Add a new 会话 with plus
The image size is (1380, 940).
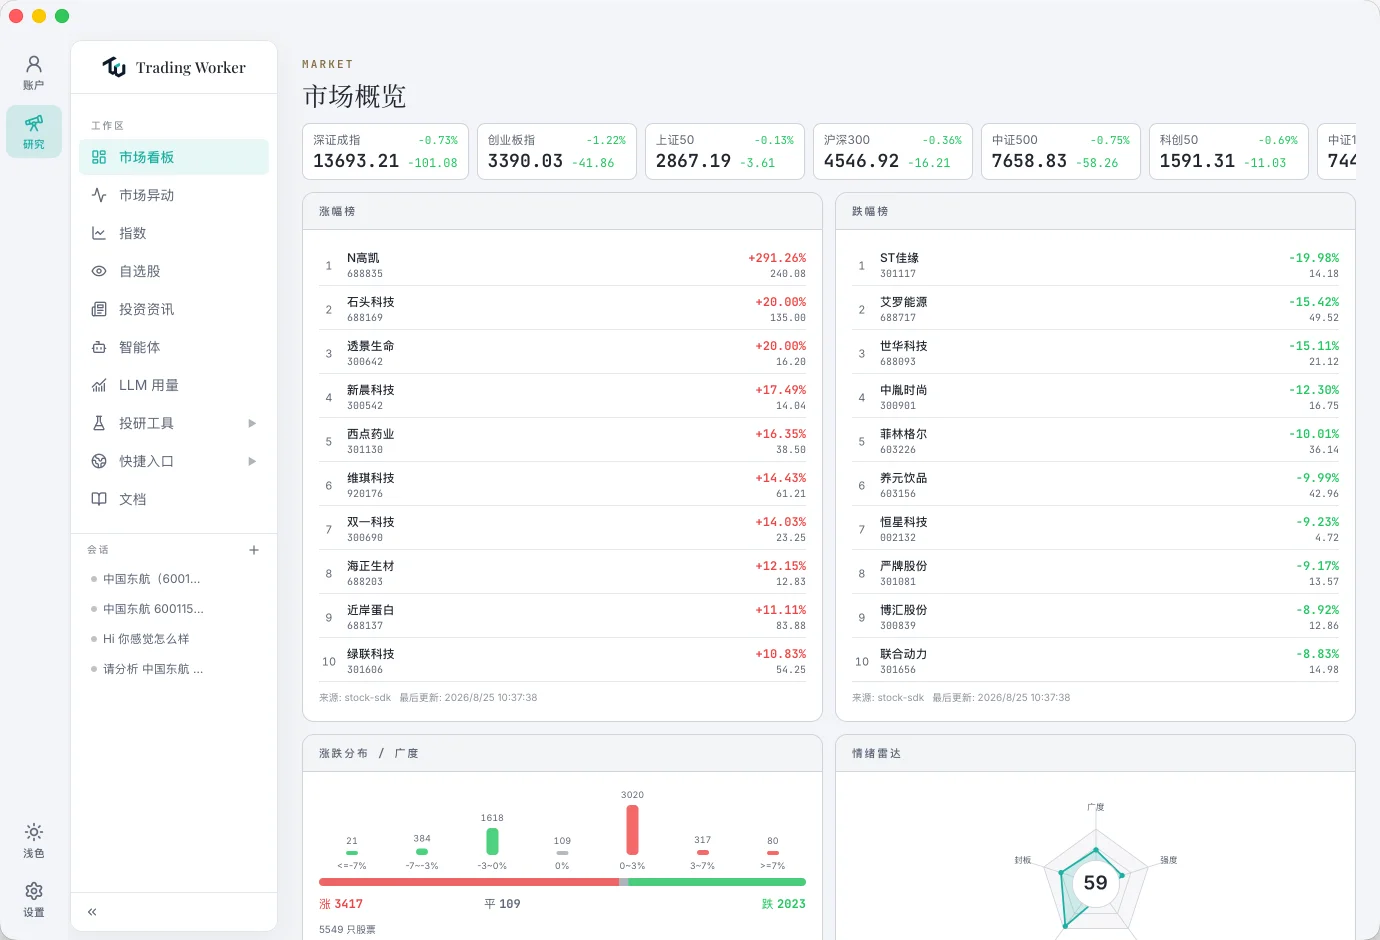pos(254,550)
